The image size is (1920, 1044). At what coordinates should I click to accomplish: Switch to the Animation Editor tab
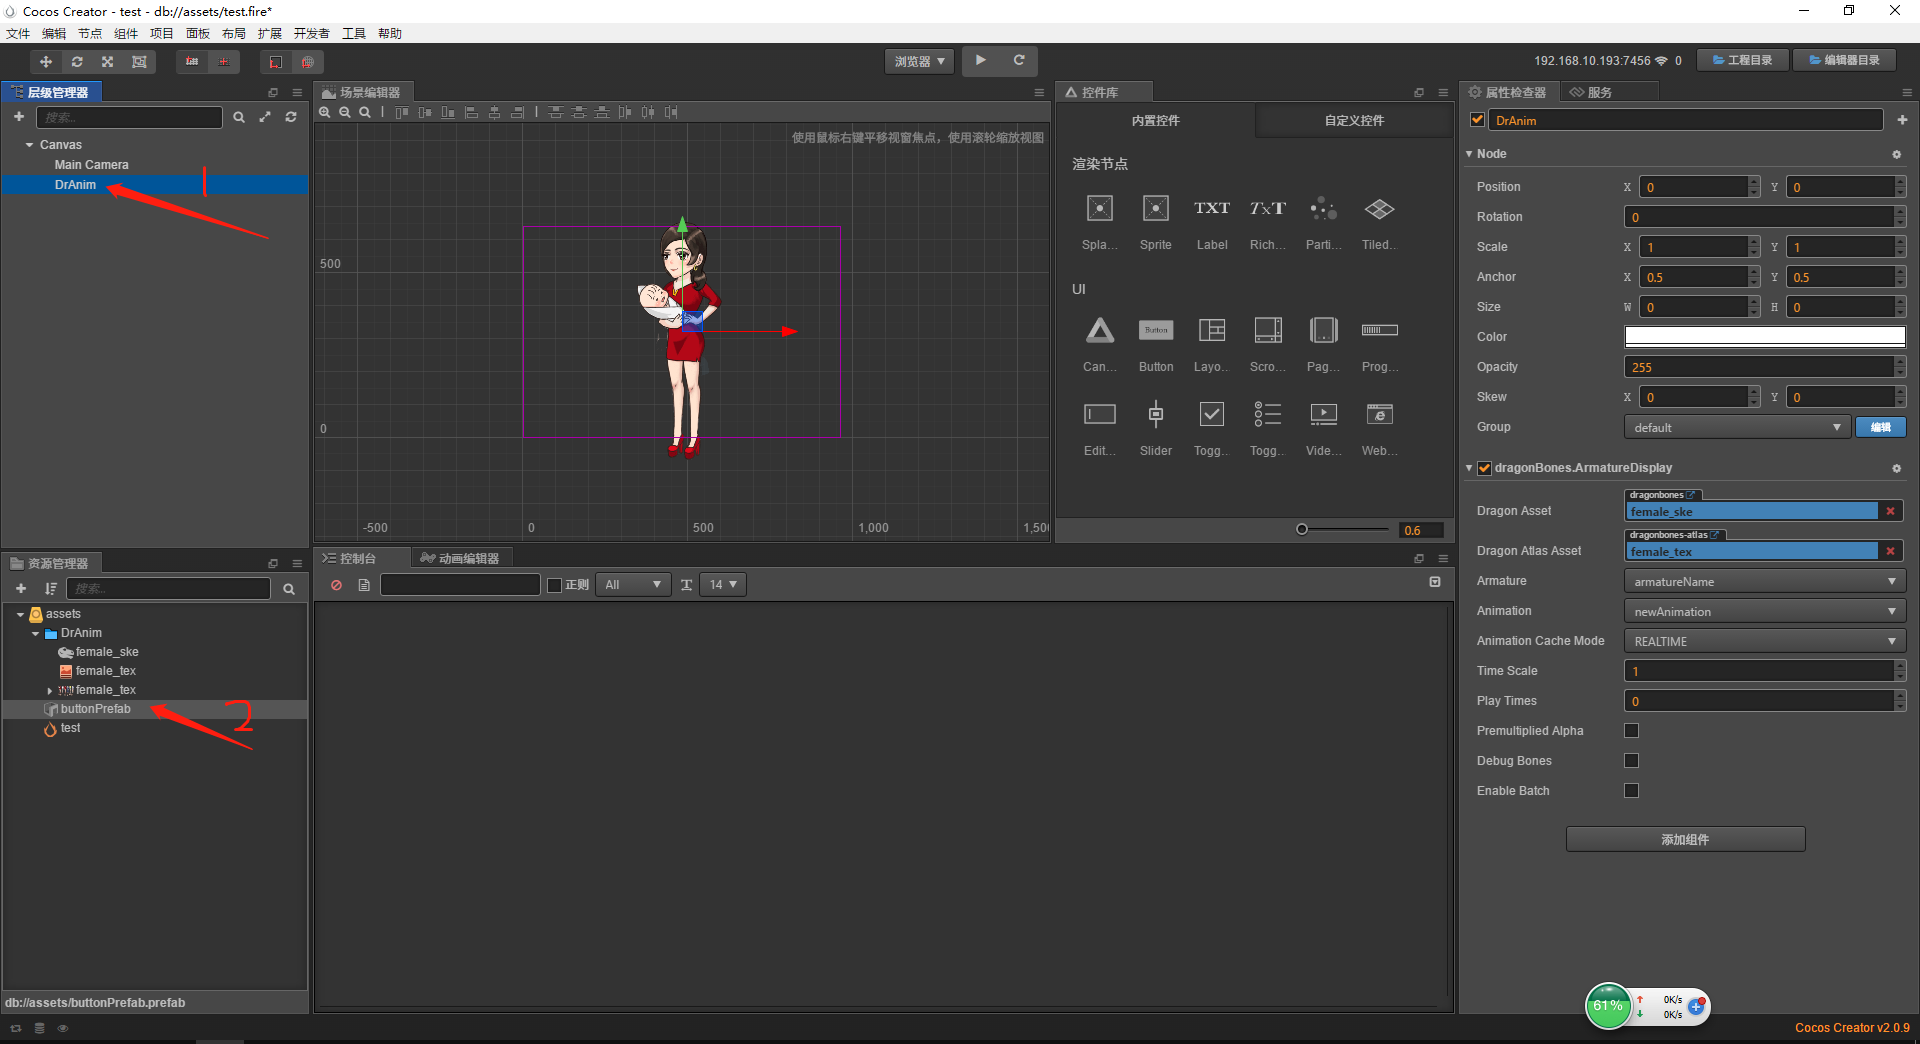click(459, 558)
